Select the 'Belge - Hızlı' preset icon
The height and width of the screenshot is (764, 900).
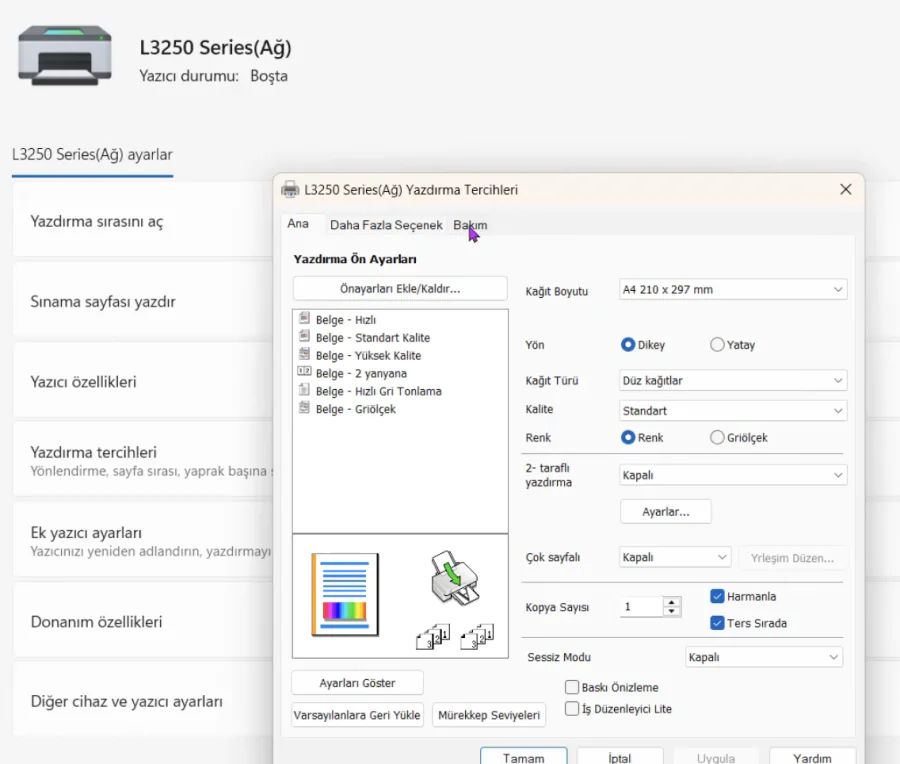click(304, 319)
